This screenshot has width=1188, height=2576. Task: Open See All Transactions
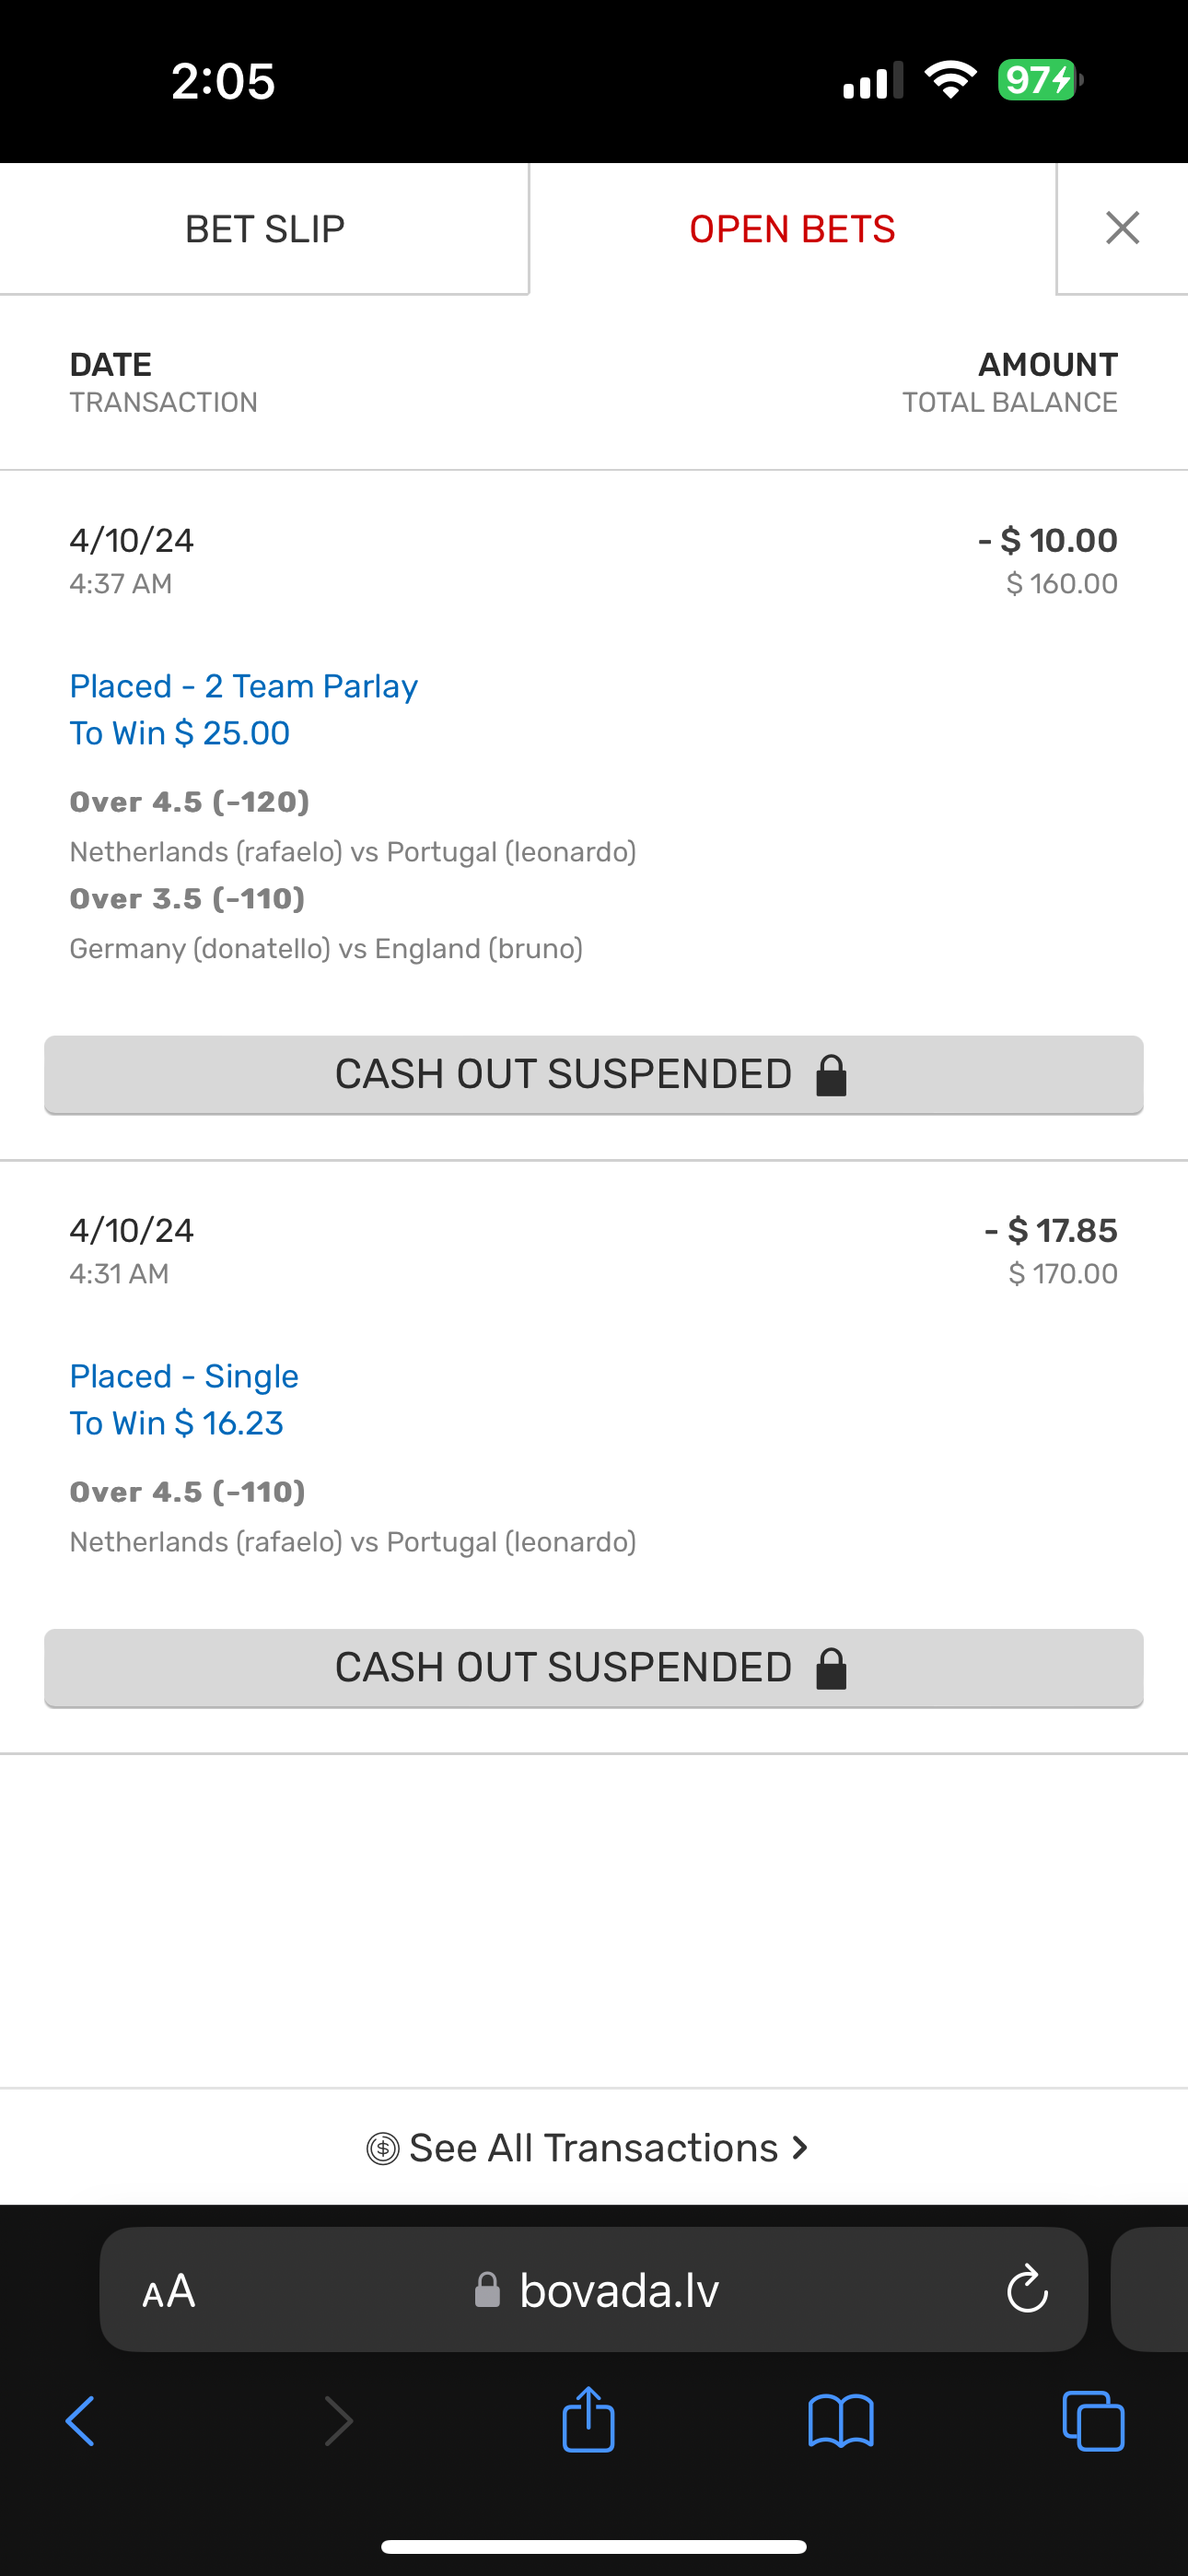593,2148
